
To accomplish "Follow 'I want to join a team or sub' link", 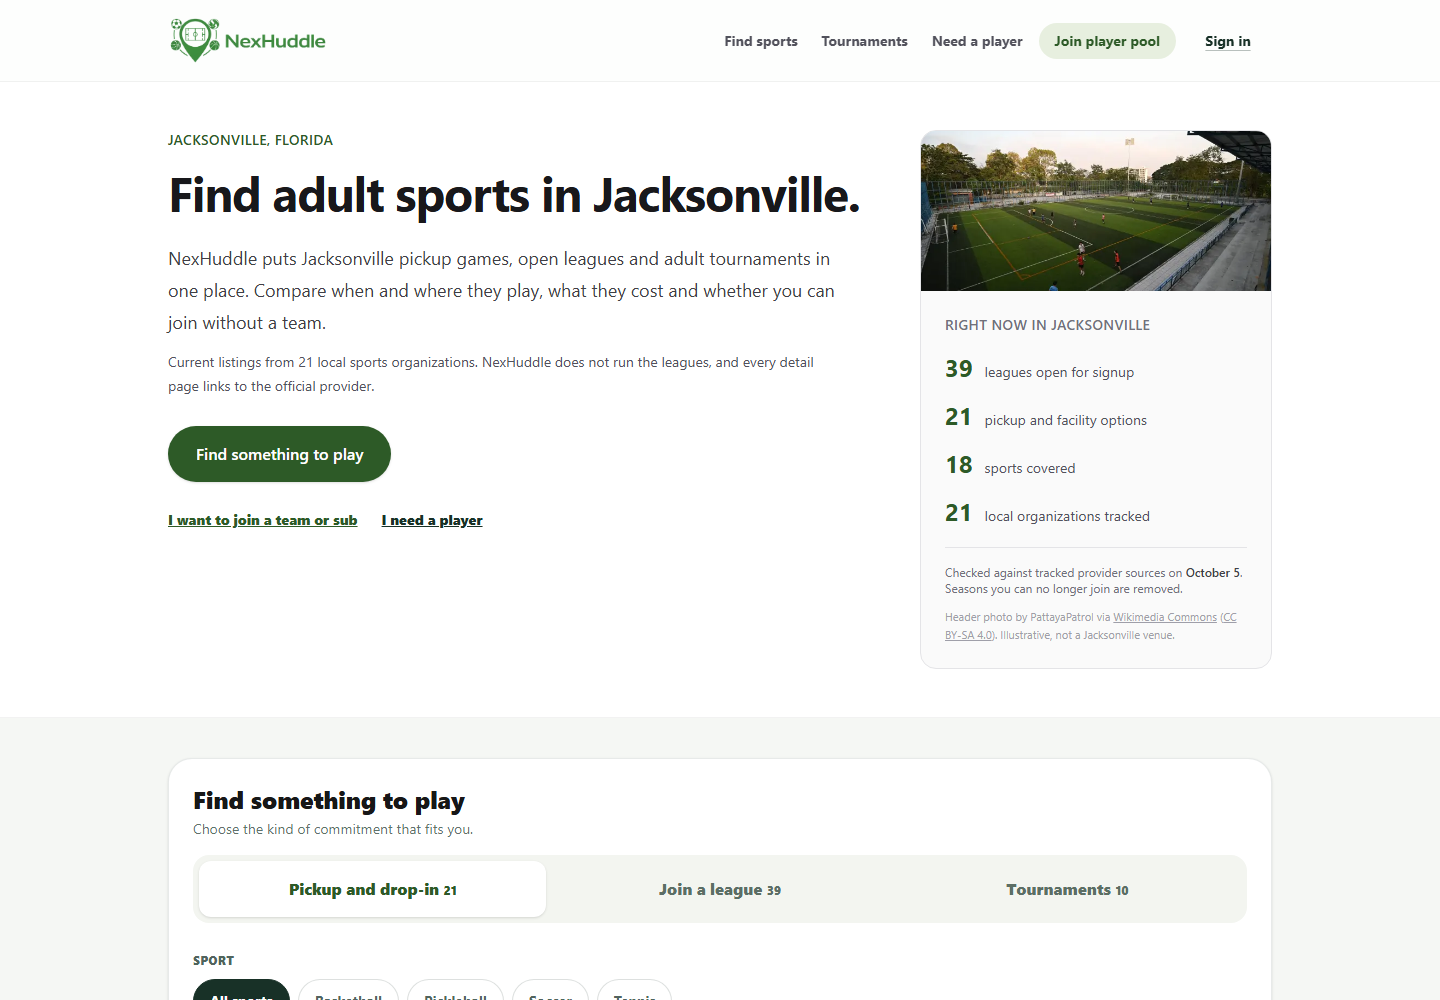I will 263,520.
